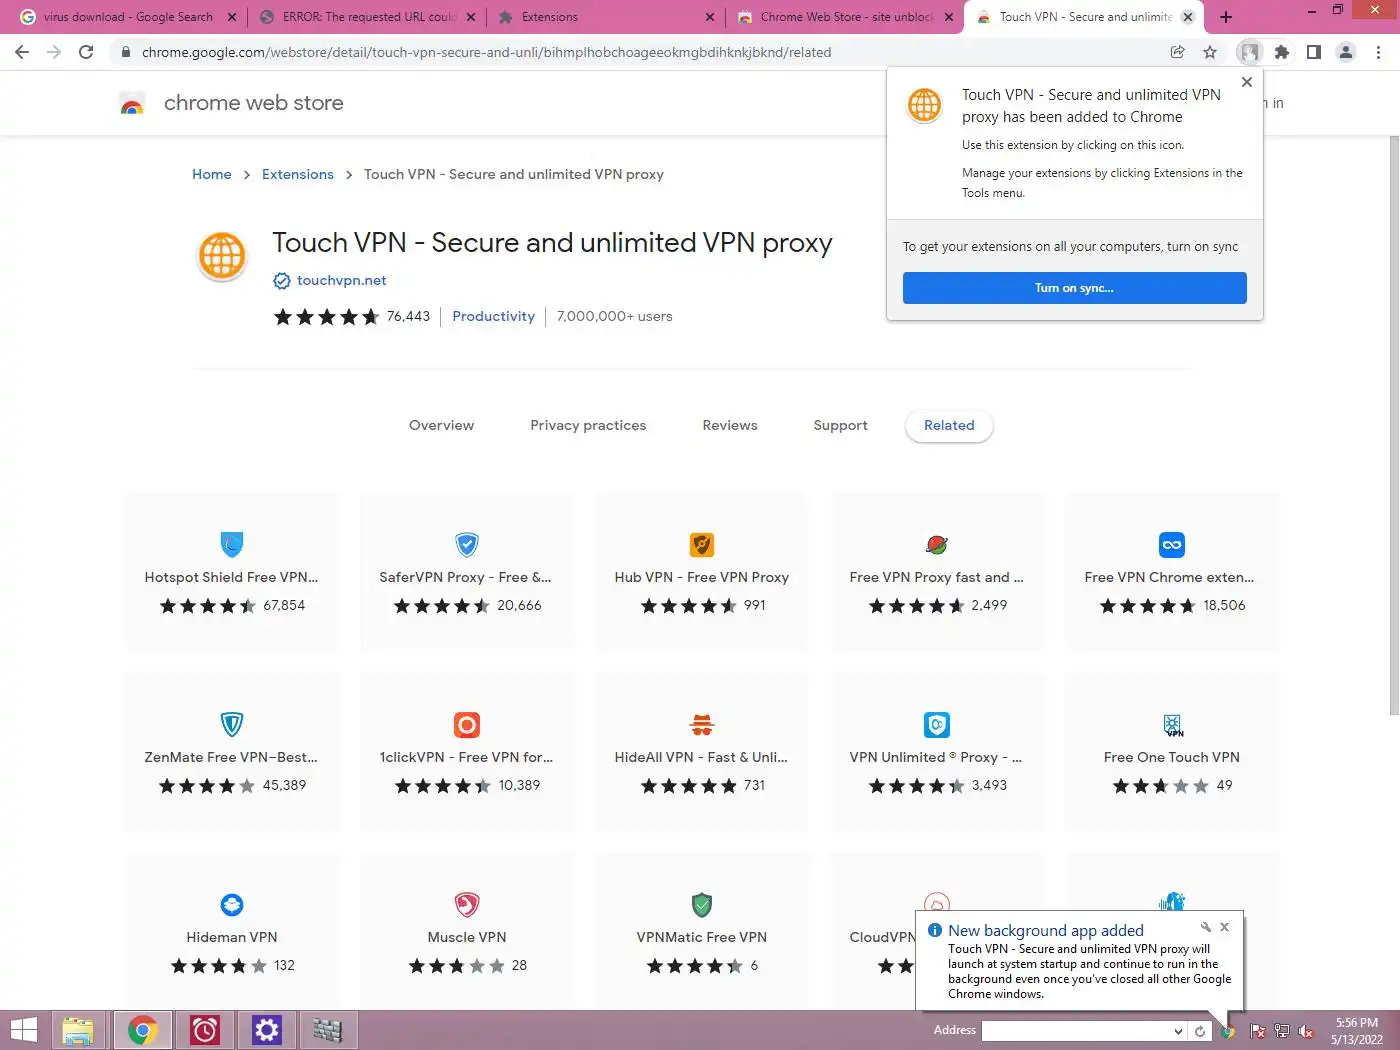Switch to the Overview tab
Image resolution: width=1400 pixels, height=1050 pixels.
(442, 425)
